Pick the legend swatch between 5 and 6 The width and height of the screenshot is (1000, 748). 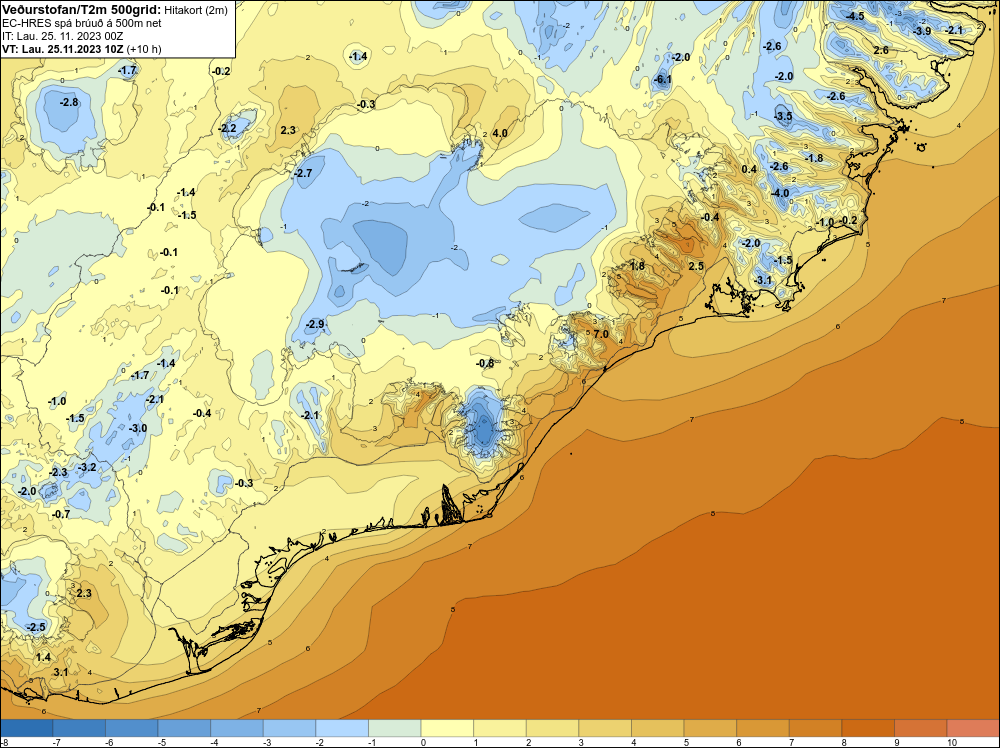[x=710, y=728]
